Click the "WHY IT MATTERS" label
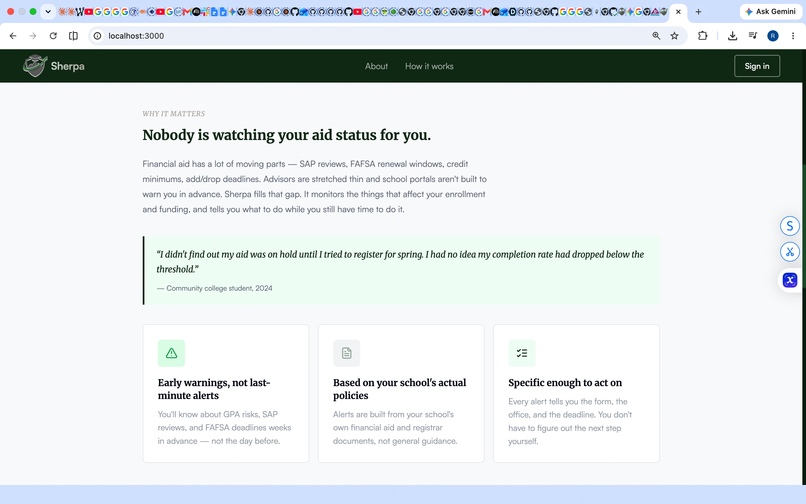Screen dimensions: 806x504 point(174,114)
